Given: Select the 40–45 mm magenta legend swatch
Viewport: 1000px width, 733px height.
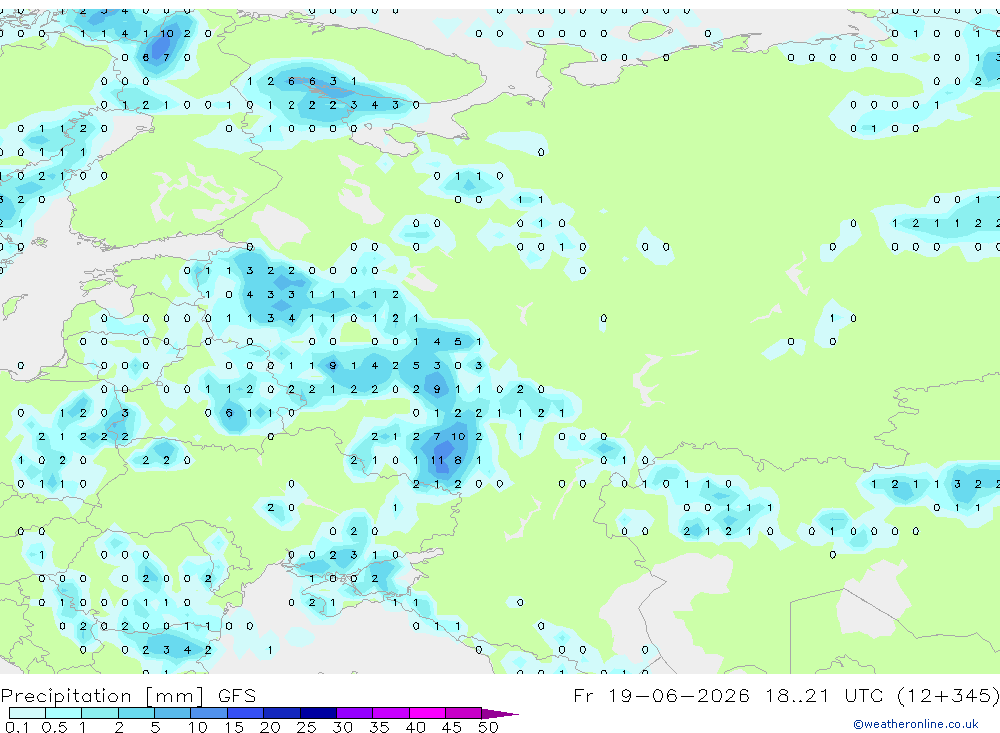Looking at the screenshot, I should tap(427, 713).
